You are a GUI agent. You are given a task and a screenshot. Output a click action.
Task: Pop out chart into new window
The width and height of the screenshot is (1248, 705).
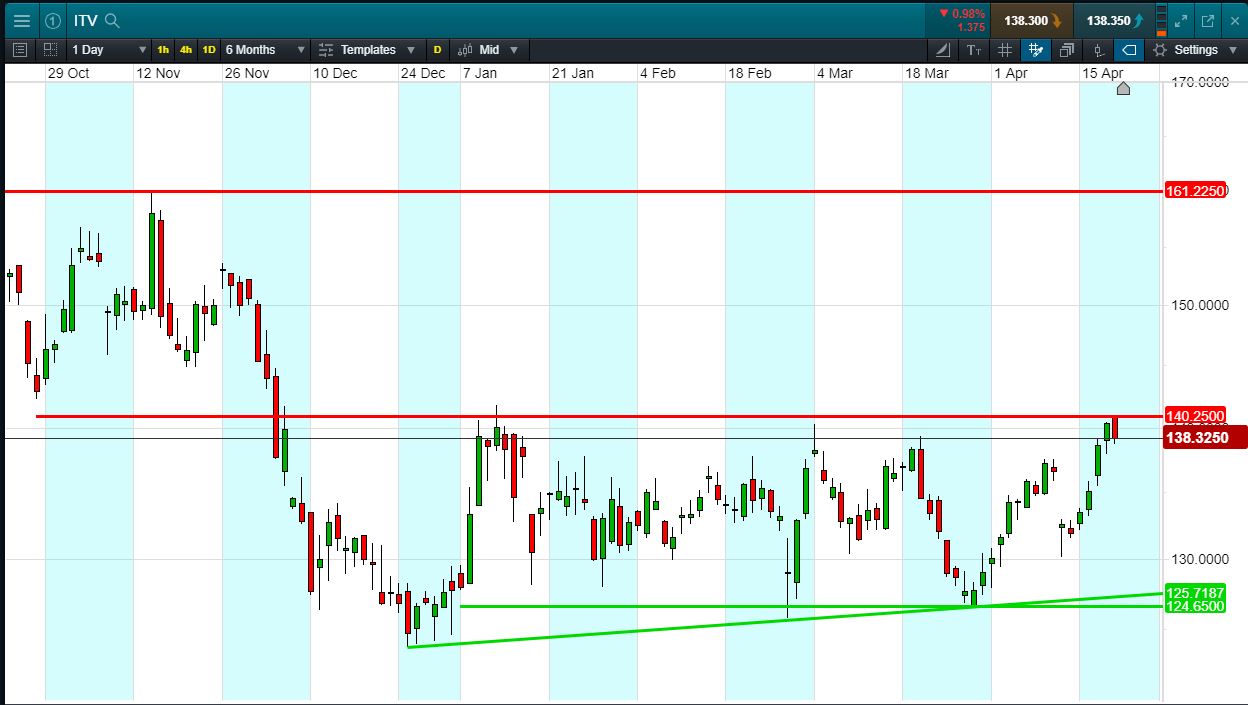[1207, 20]
